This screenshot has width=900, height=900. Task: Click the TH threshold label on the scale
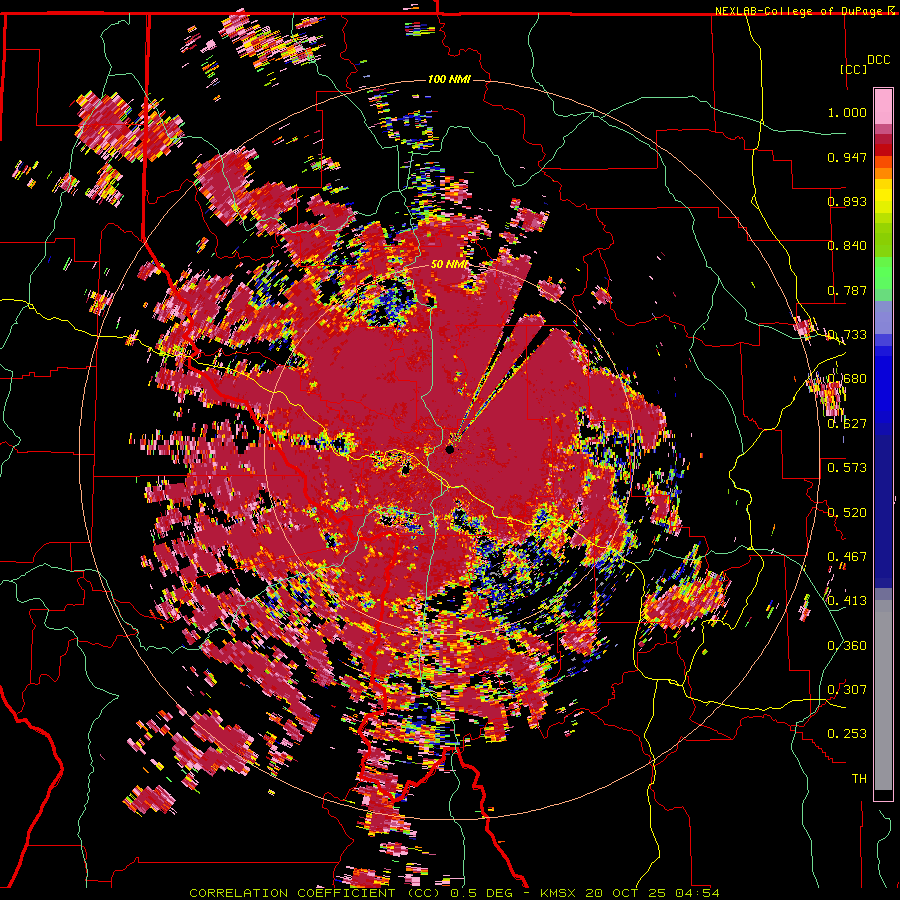coord(859,778)
